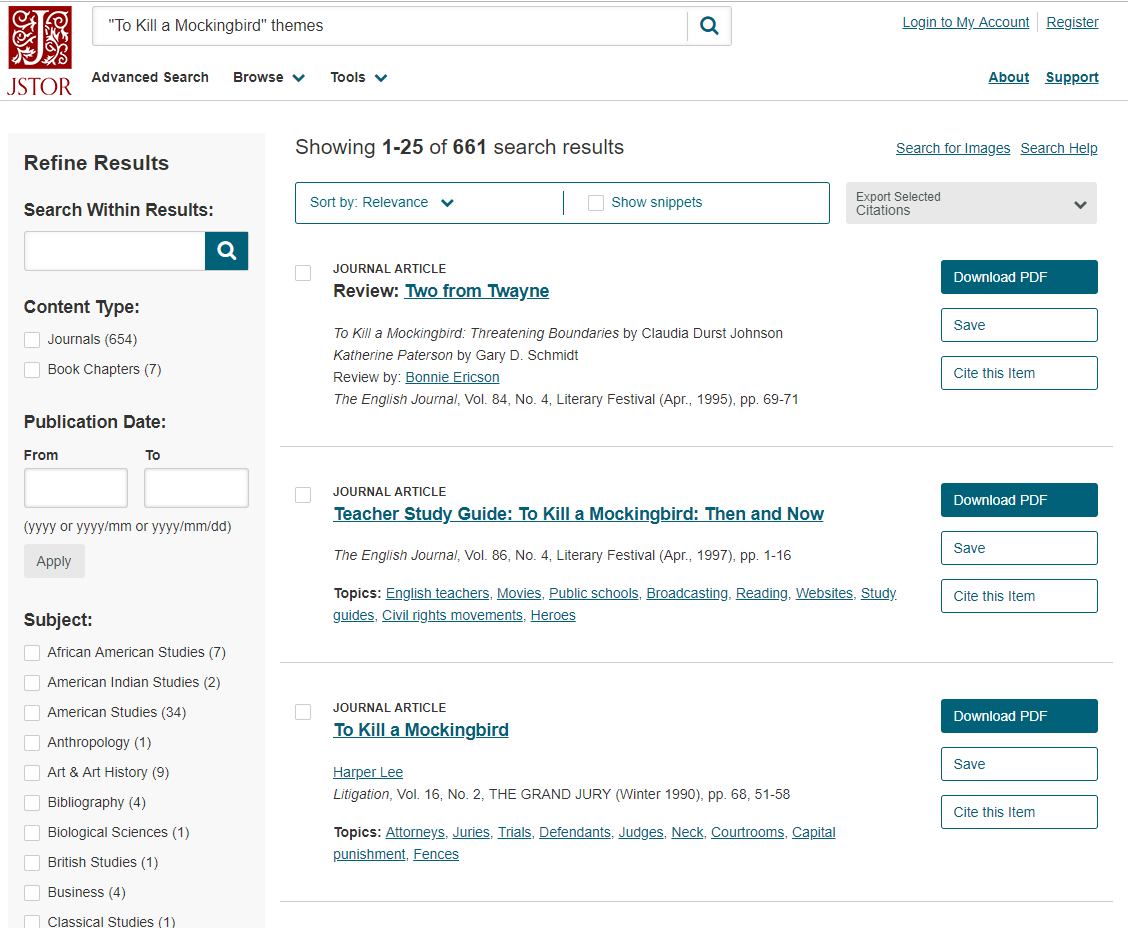Open the Civil rights movements topic link

(452, 616)
